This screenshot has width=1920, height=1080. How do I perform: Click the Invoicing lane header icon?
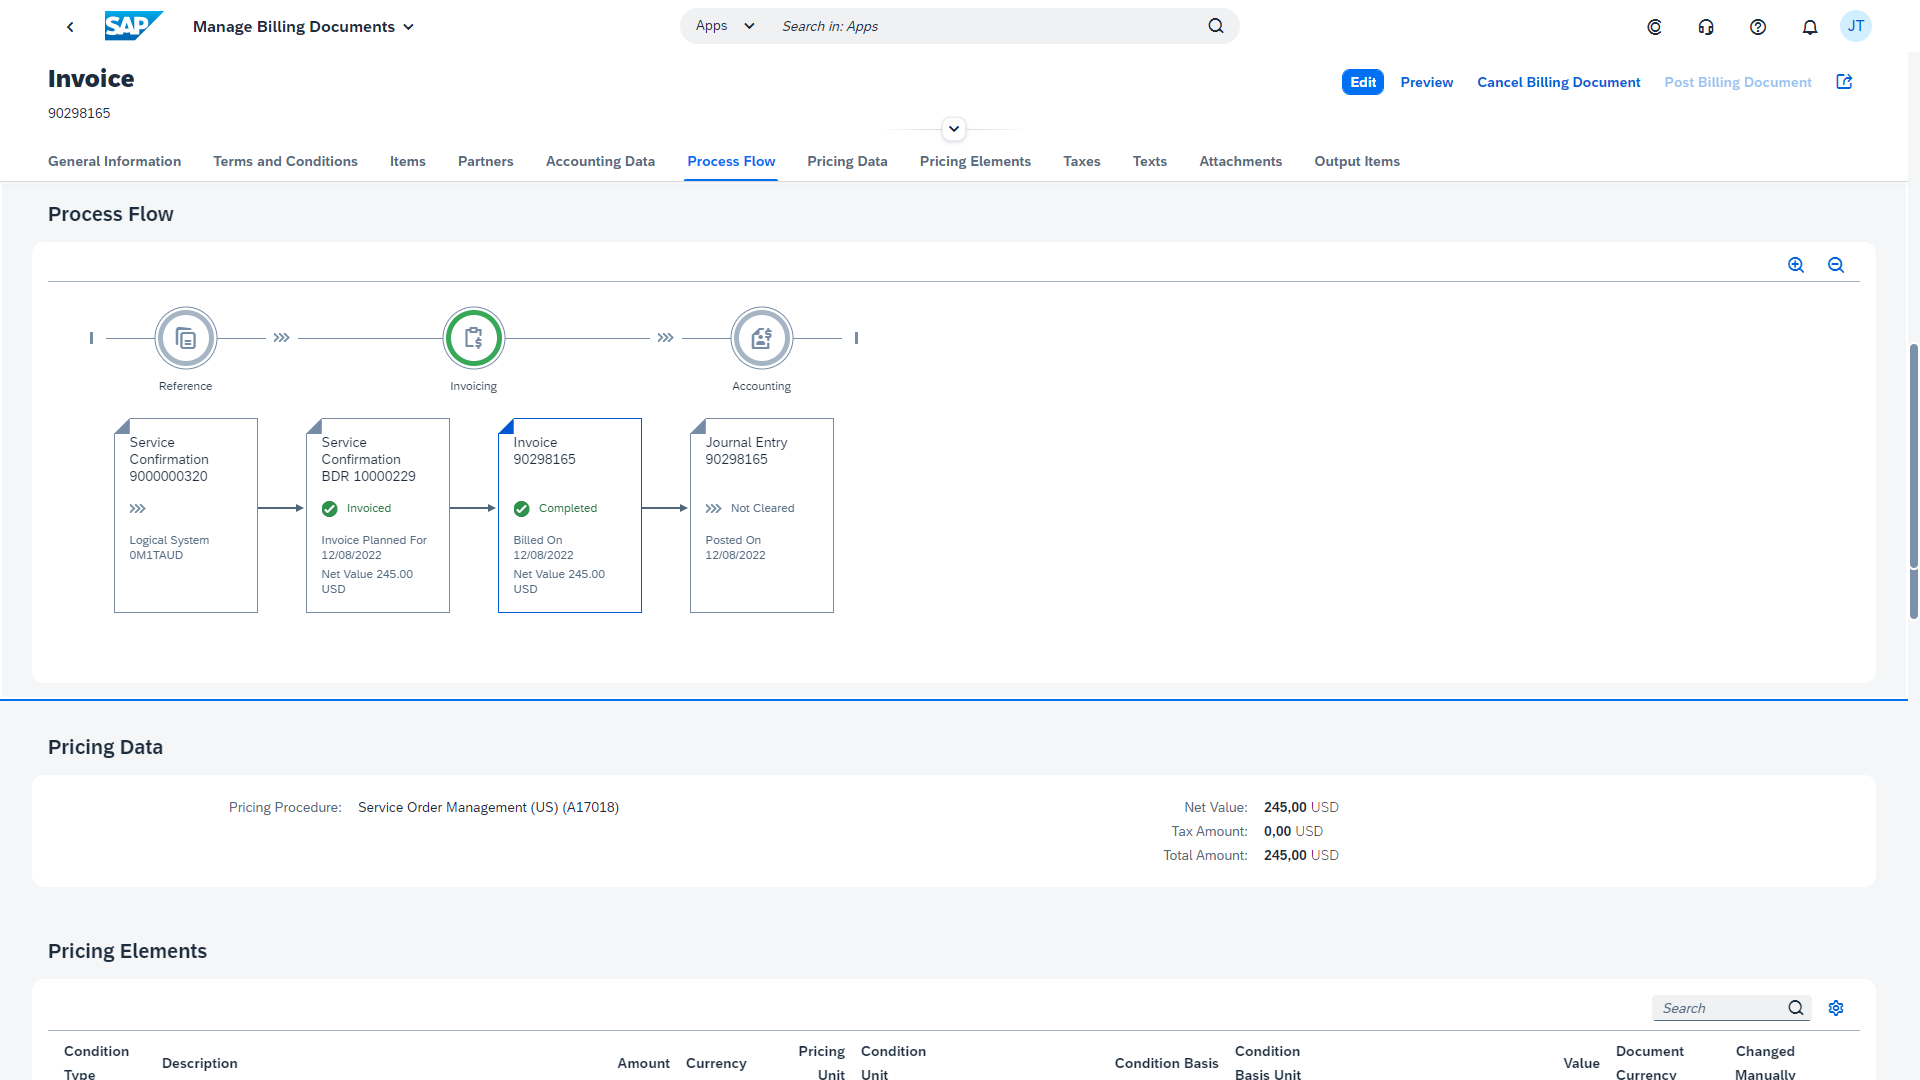474,338
